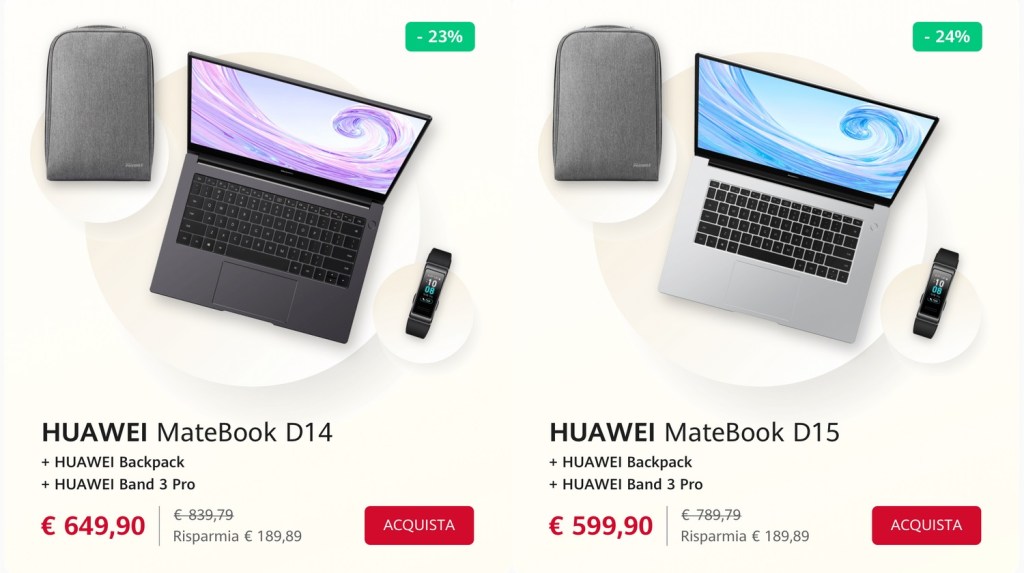Open HUAWEI MateBook D14 product title
Viewport: 1024px width, 573px height.
[187, 432]
